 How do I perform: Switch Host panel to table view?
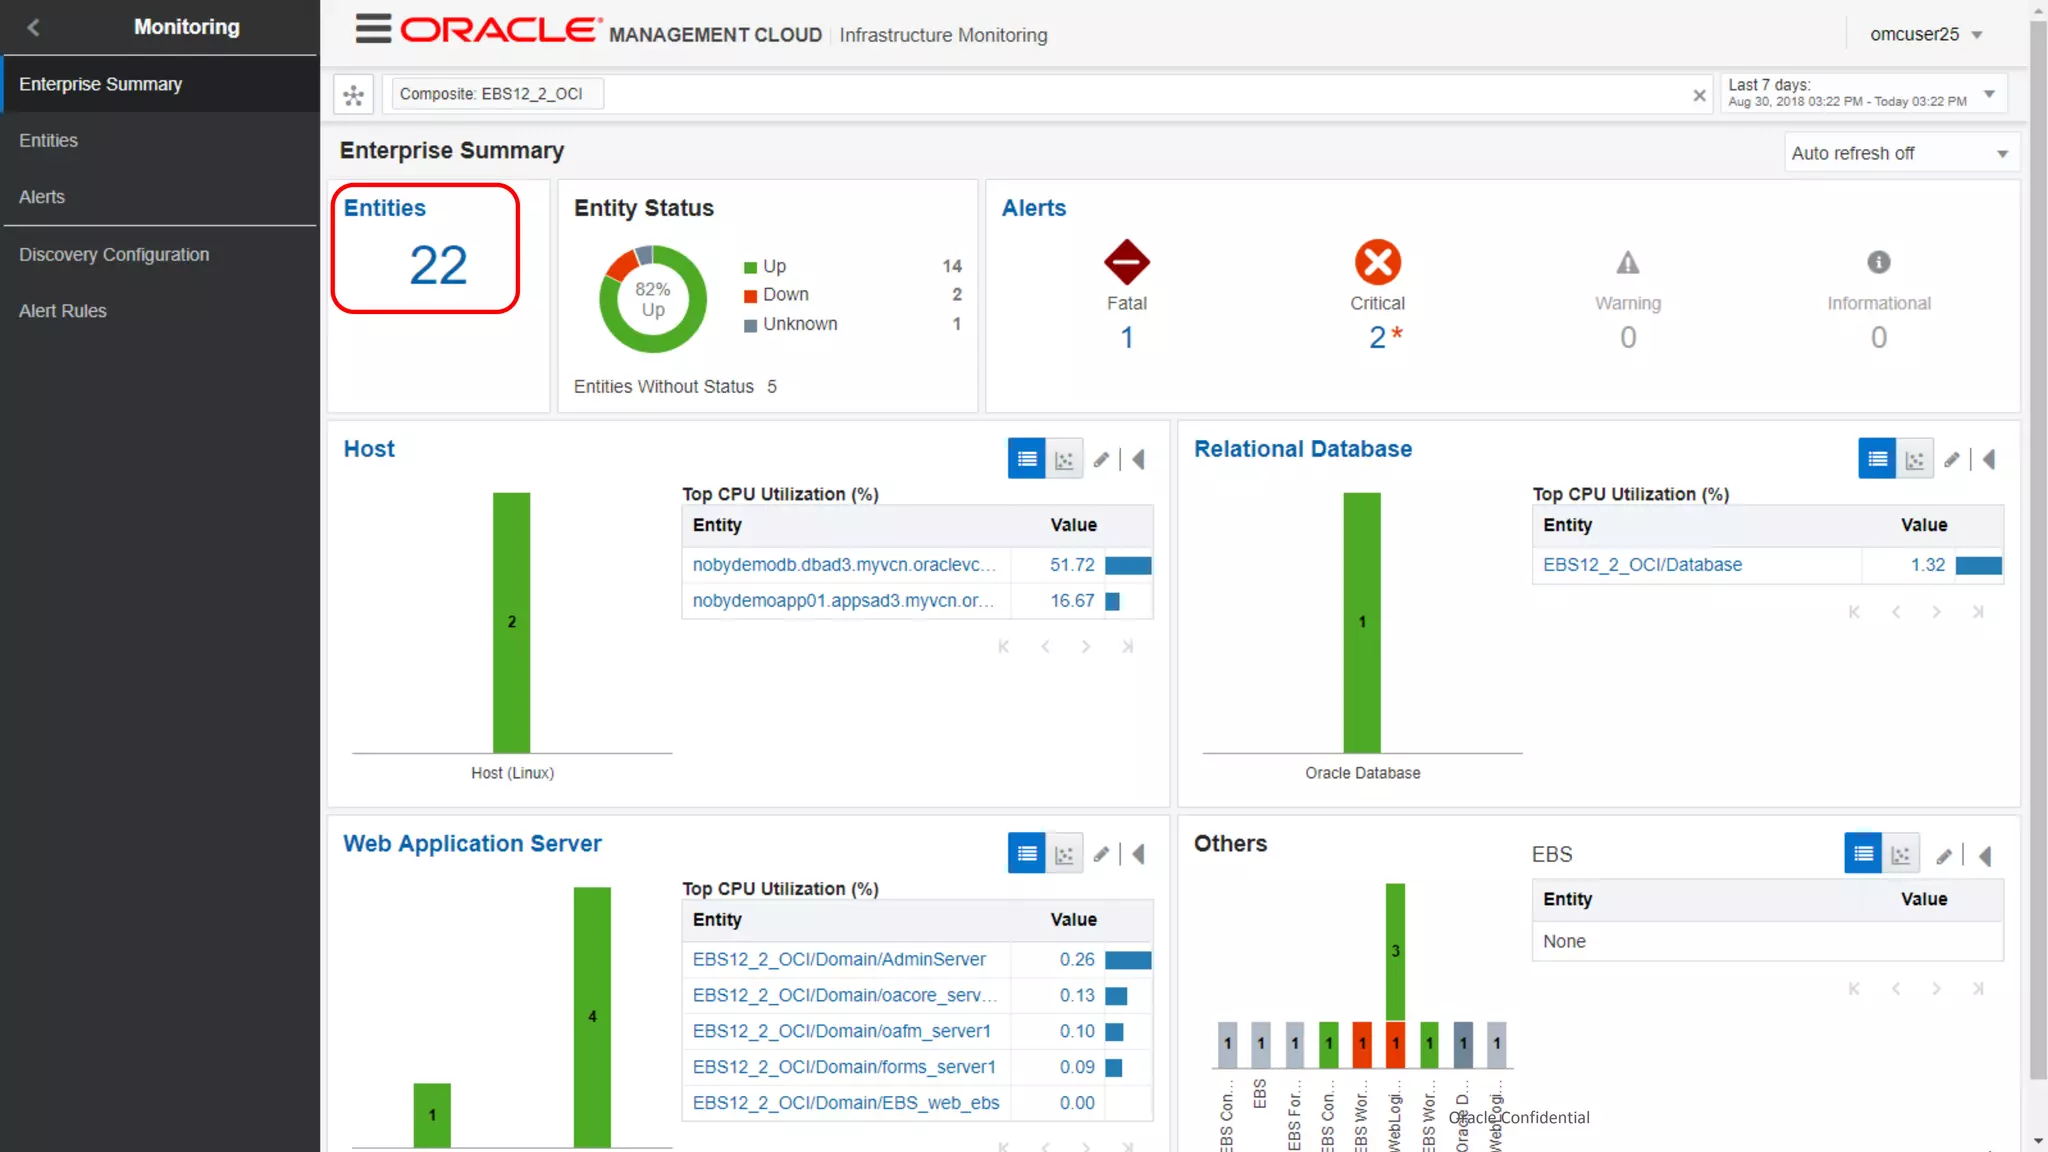(1026, 459)
